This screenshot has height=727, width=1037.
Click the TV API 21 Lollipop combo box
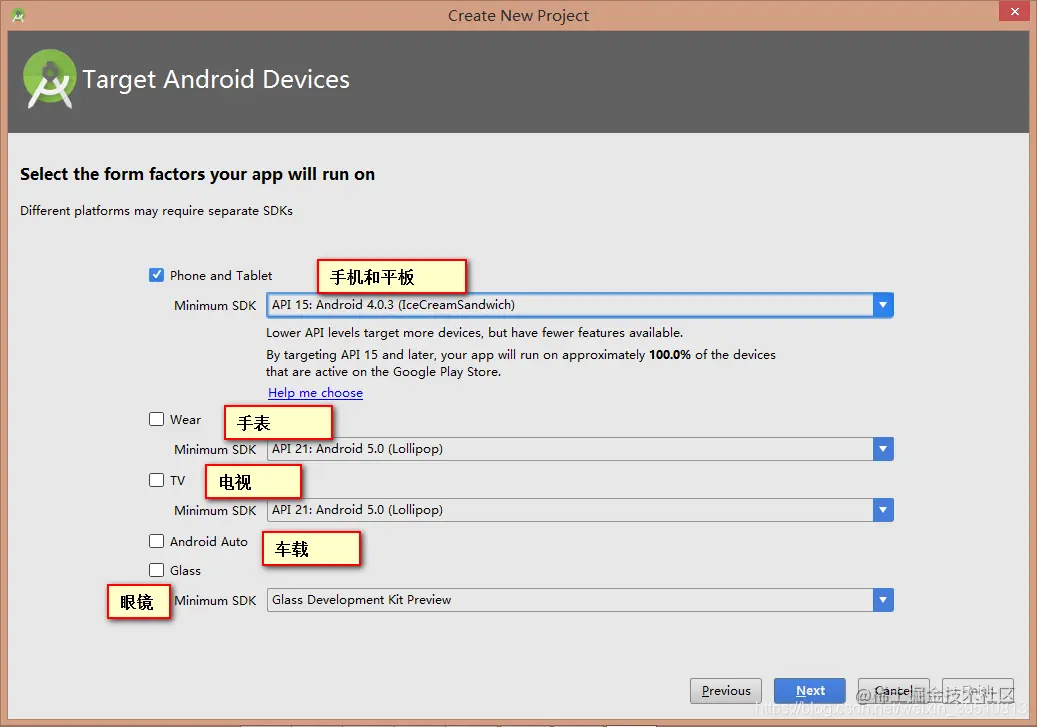click(x=579, y=510)
